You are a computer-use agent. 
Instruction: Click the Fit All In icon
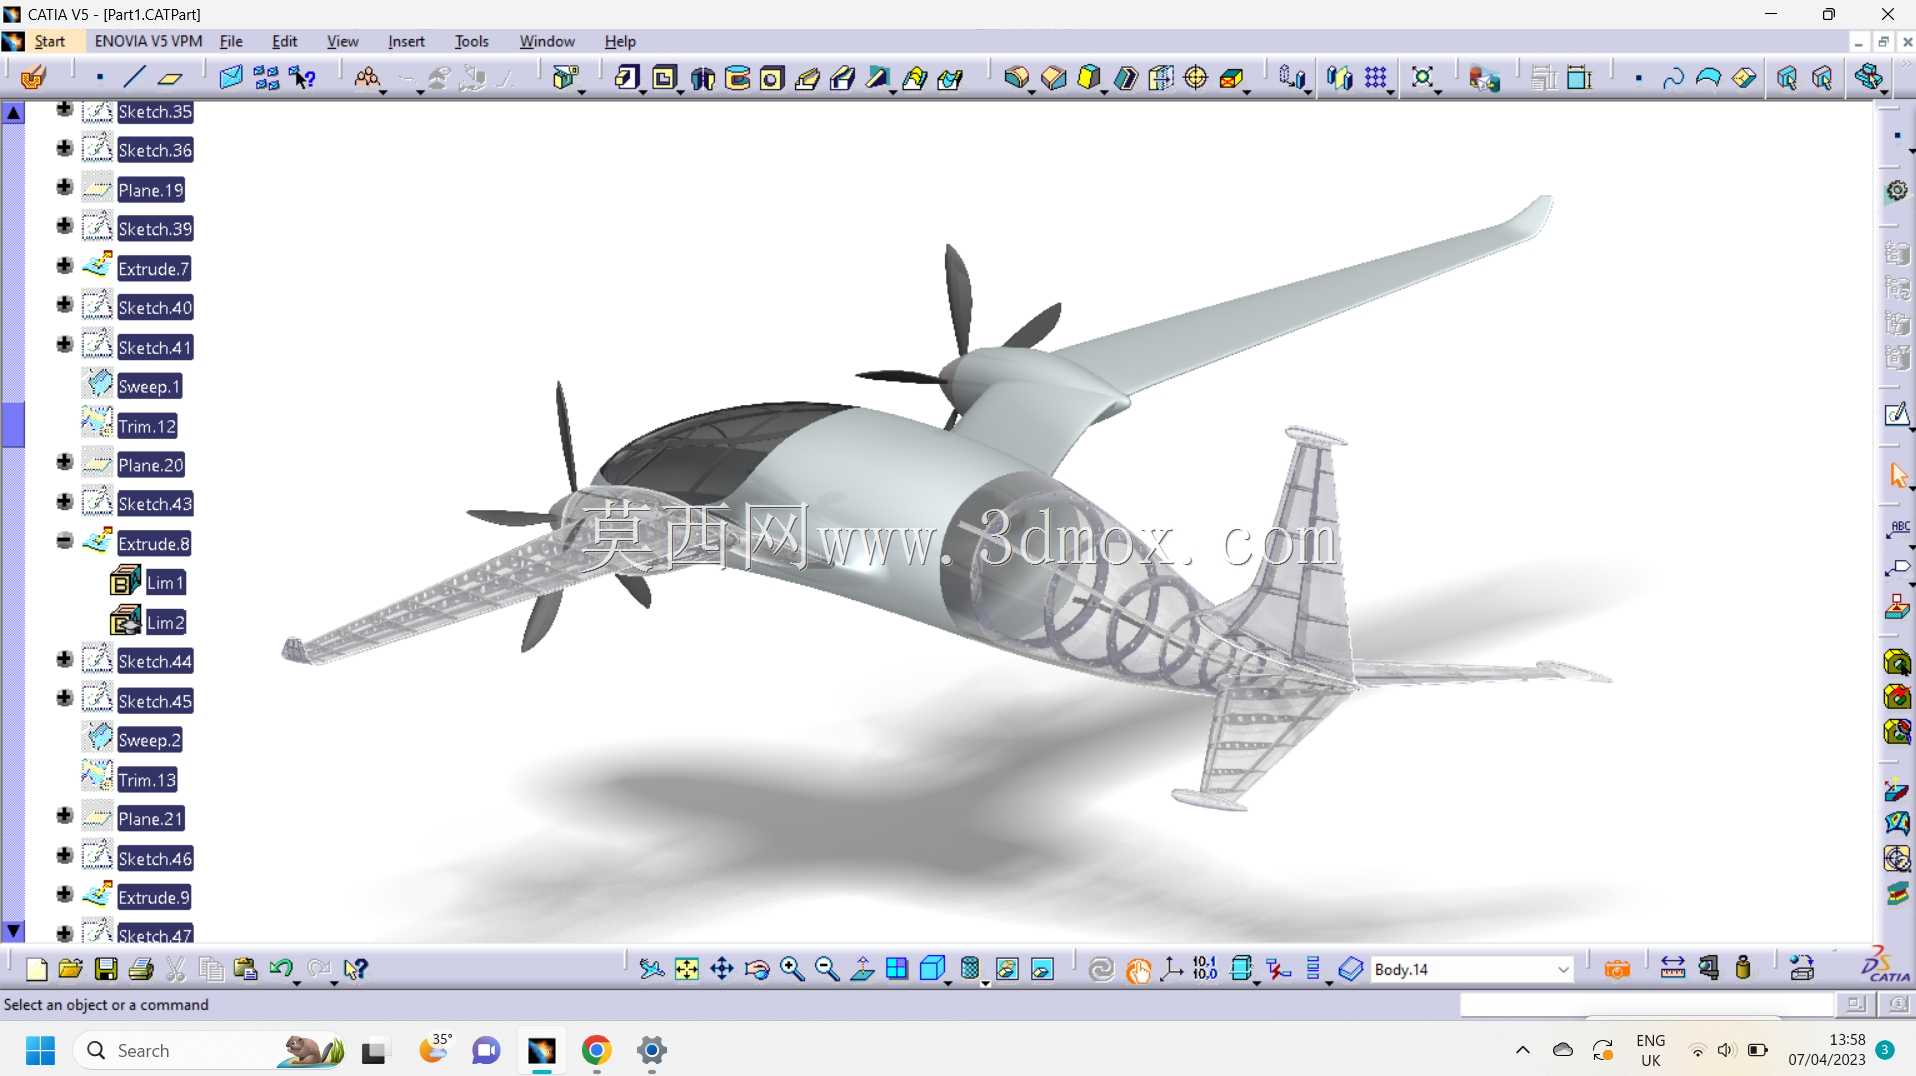coord(687,968)
